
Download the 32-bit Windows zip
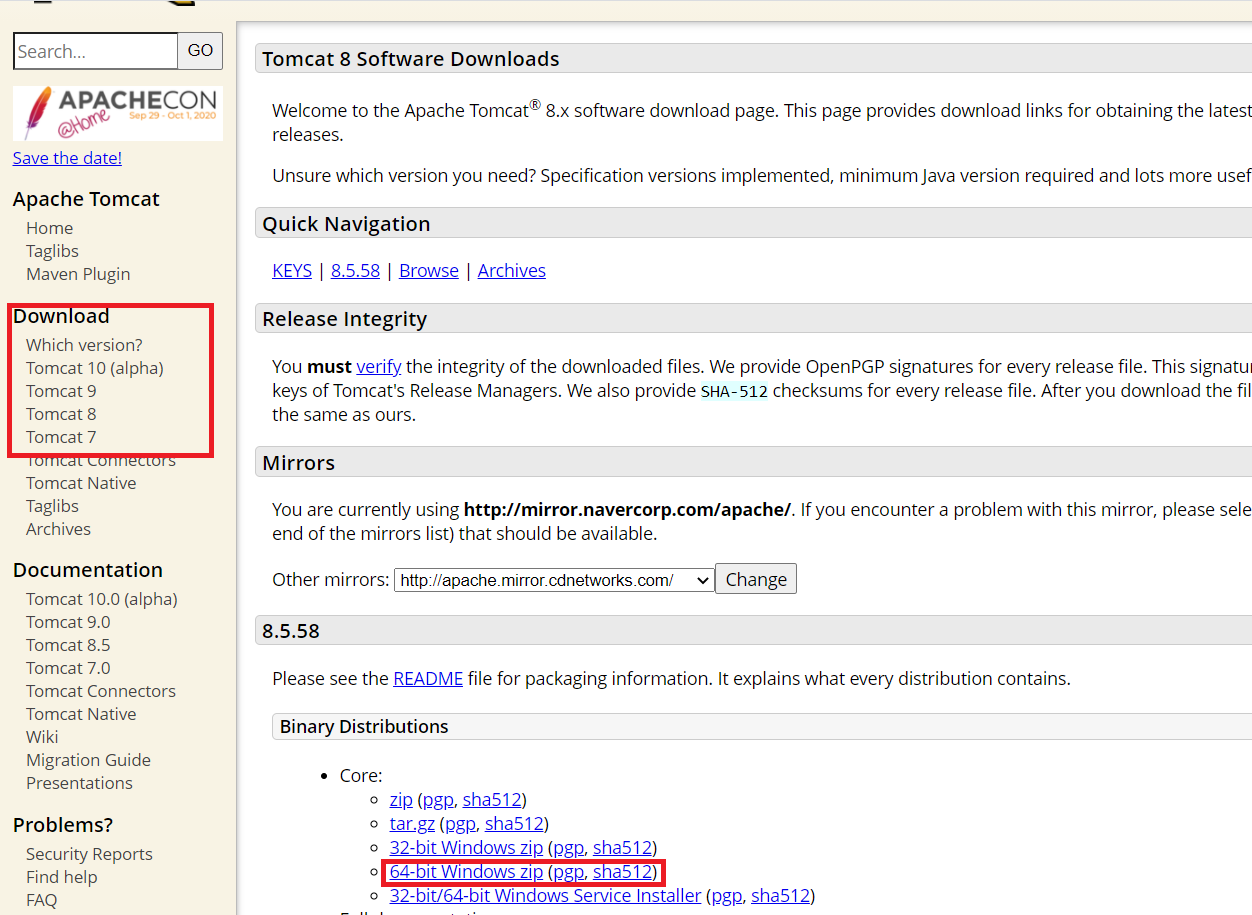[x=466, y=848]
